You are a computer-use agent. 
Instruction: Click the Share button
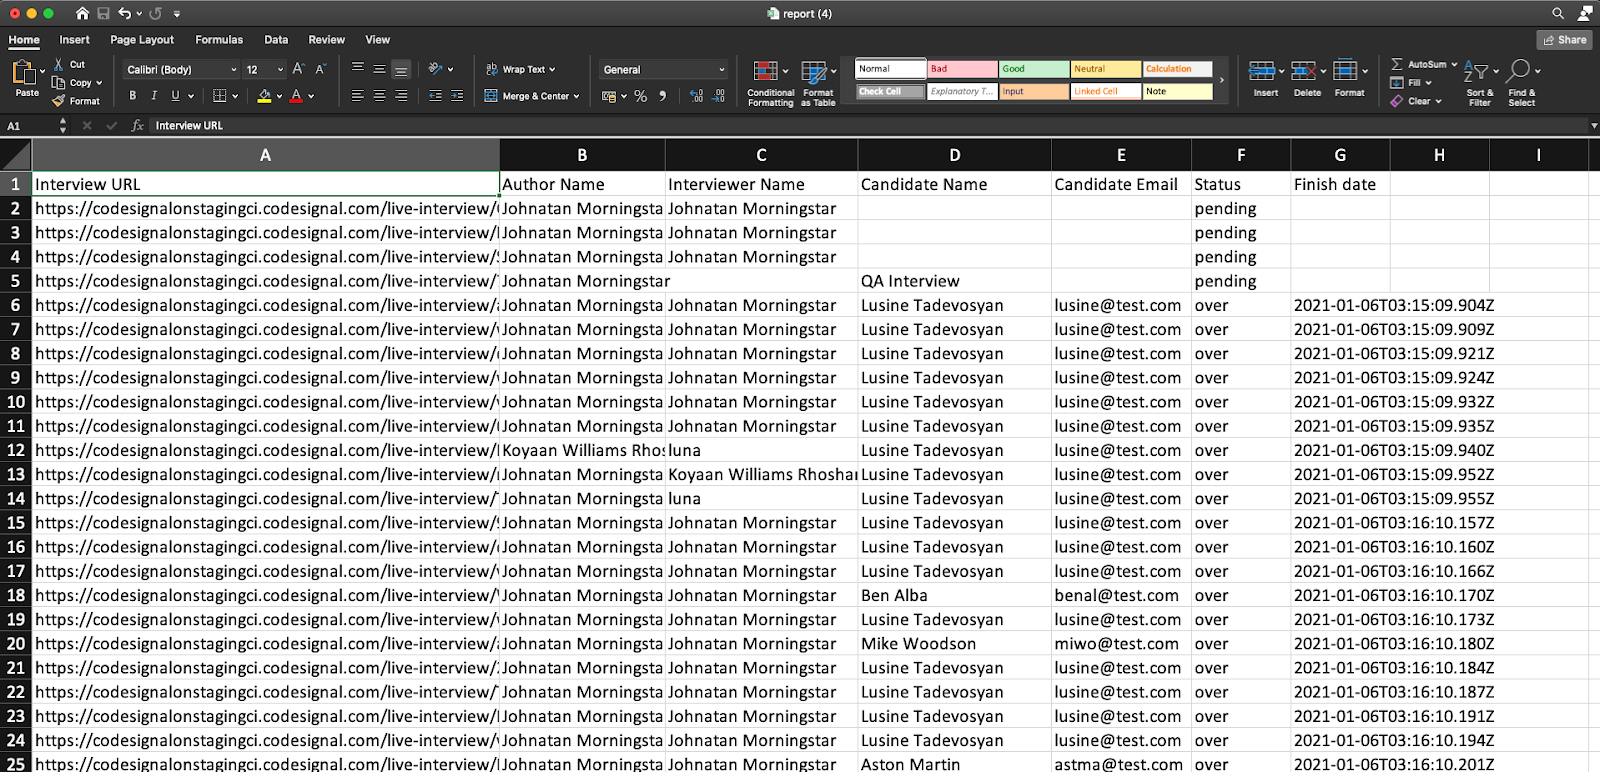tap(1564, 40)
